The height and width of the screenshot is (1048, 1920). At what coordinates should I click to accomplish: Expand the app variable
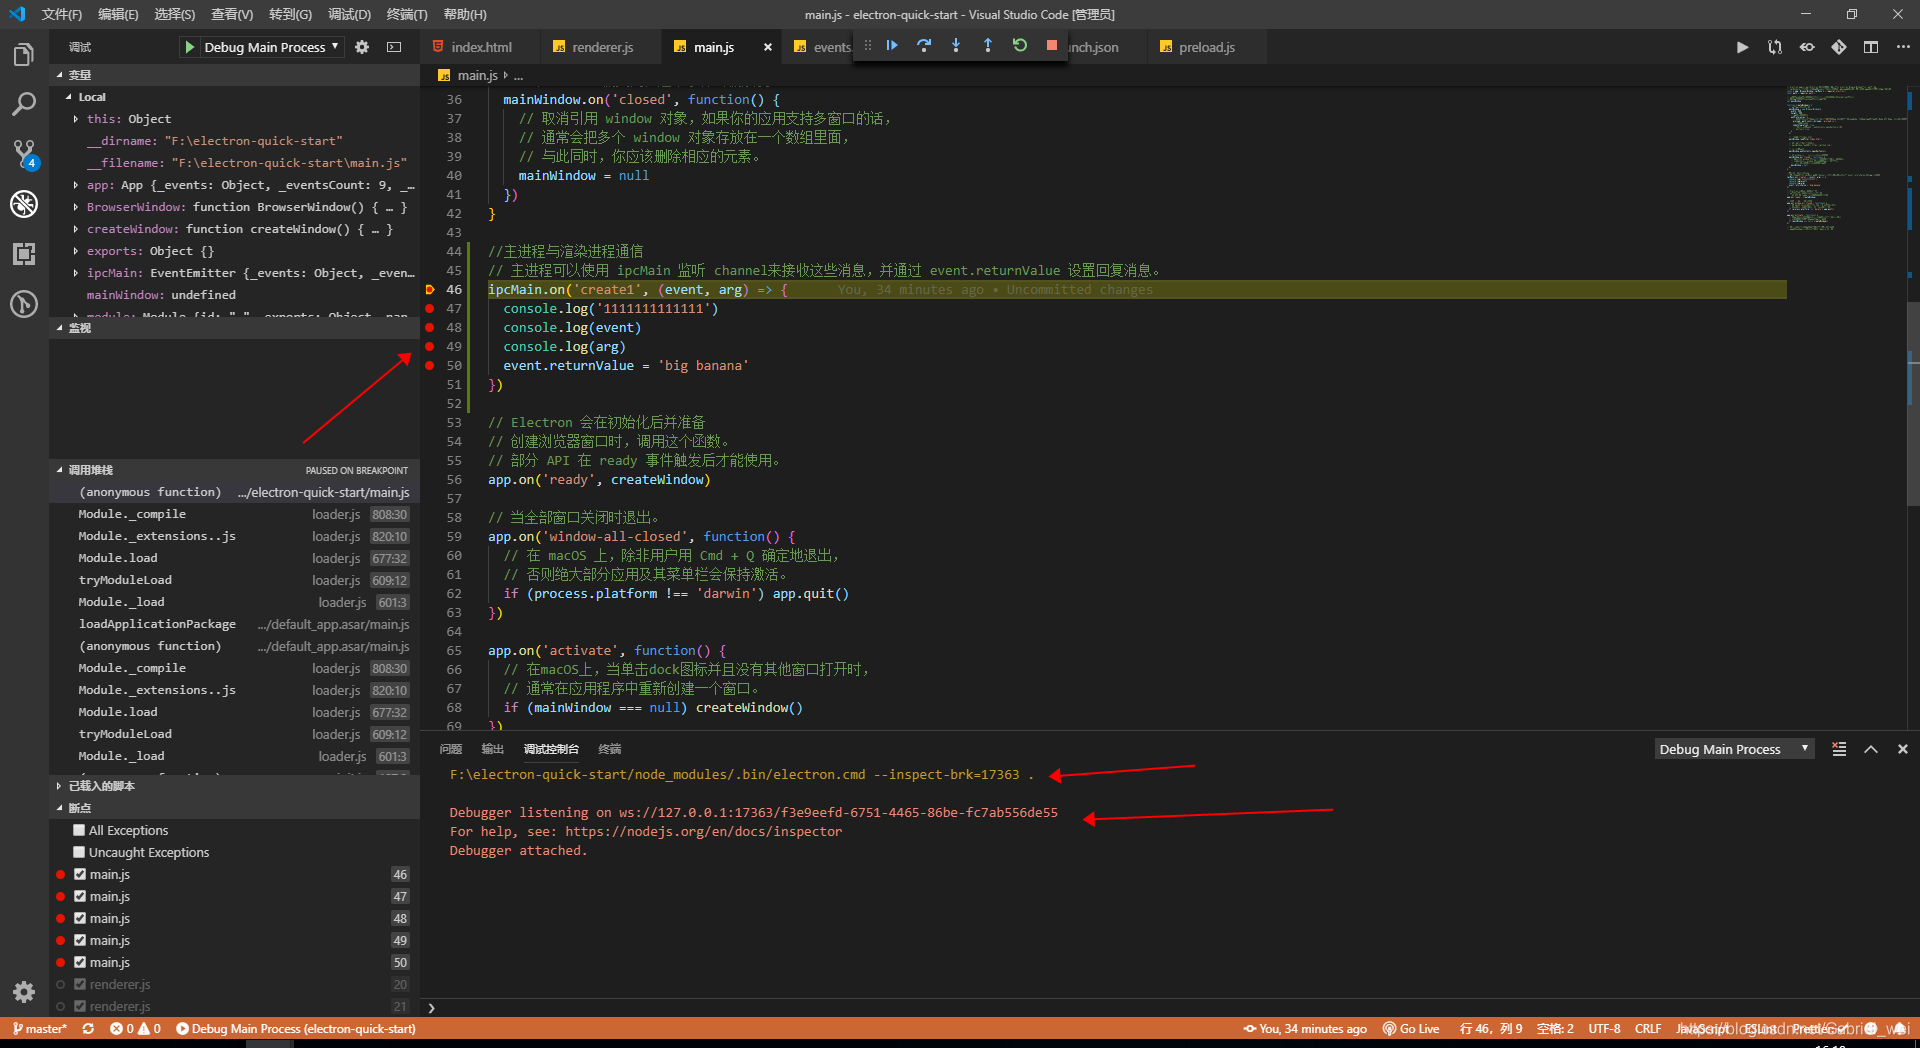click(x=76, y=185)
